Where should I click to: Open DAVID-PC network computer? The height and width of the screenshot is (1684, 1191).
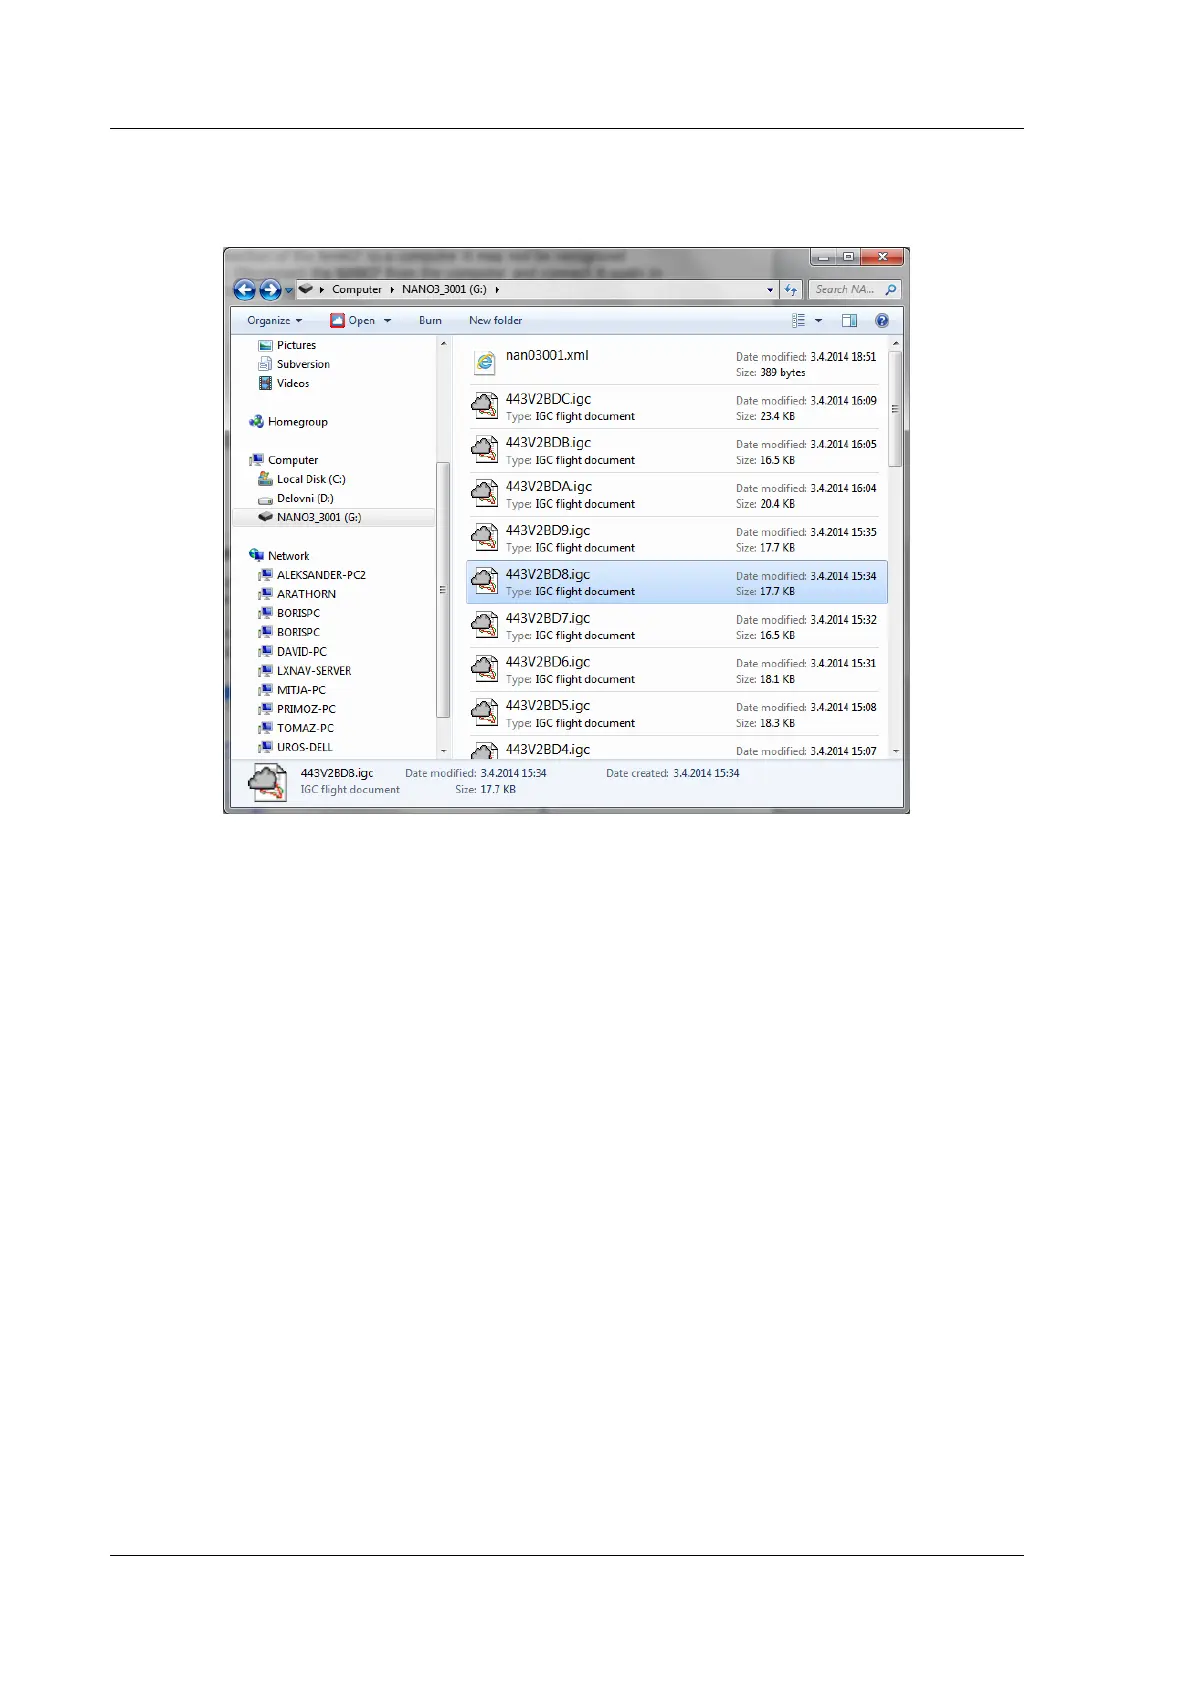coord(301,651)
